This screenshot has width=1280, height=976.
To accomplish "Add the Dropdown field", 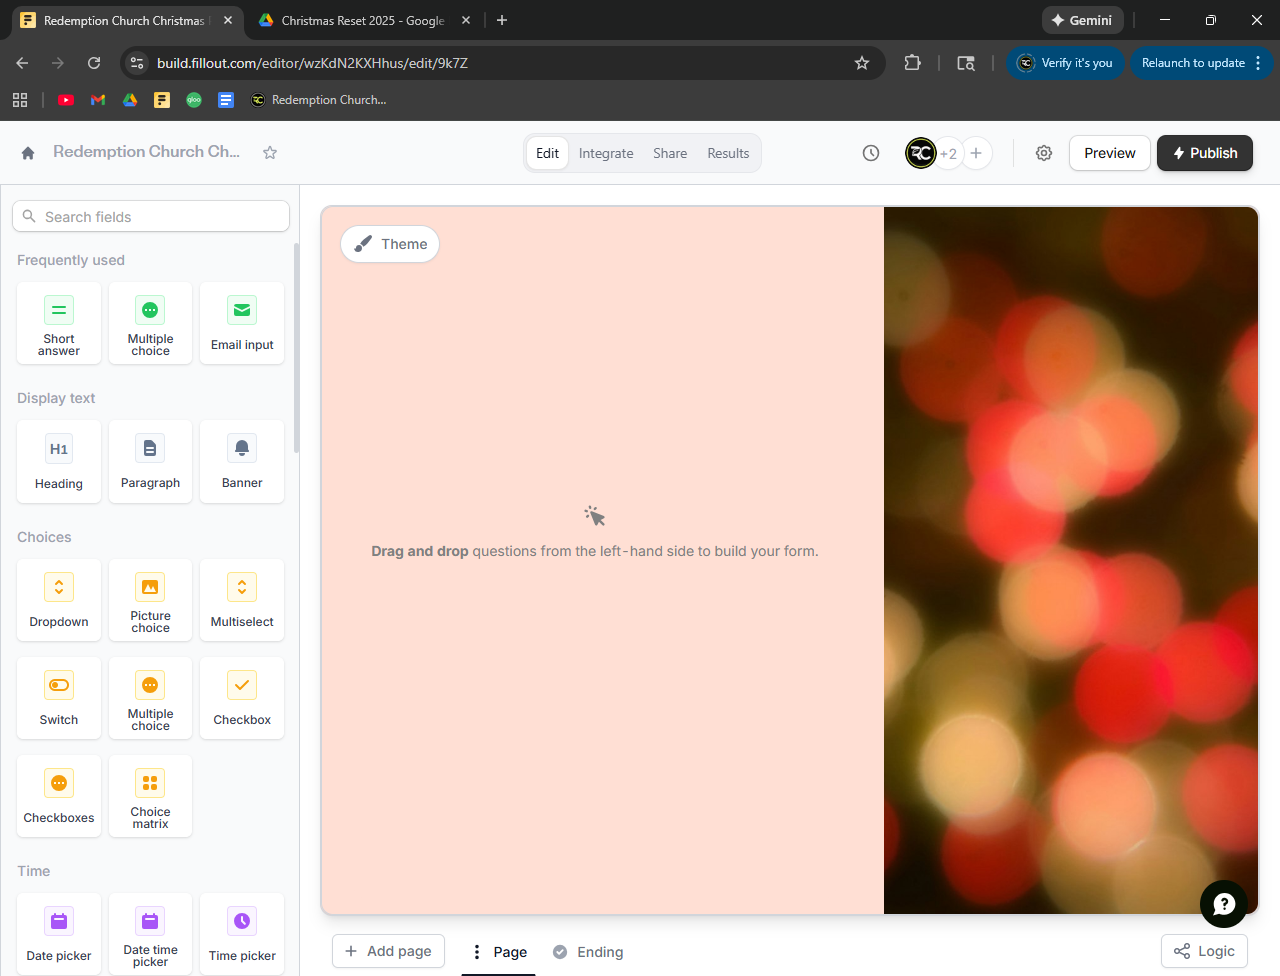I will click(x=59, y=600).
